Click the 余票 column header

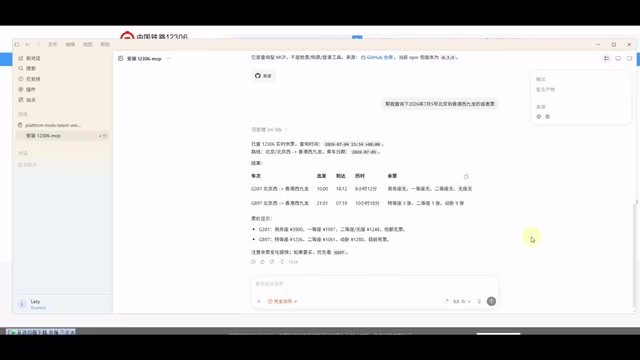point(392,176)
